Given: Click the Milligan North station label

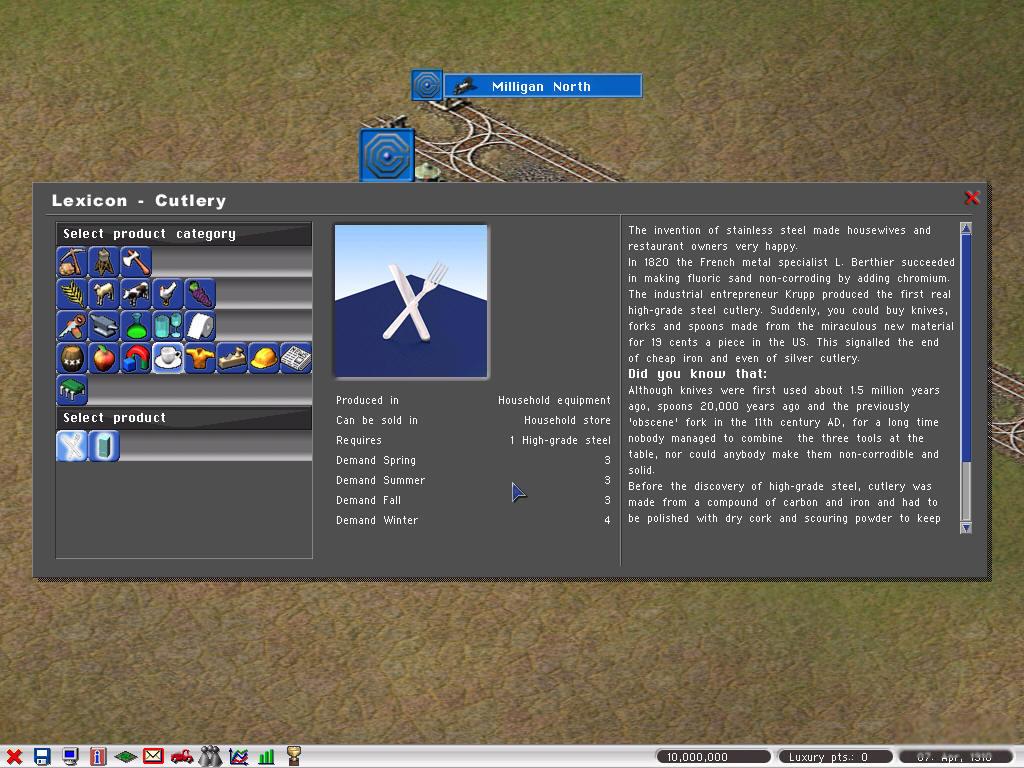Looking at the screenshot, I should click(543, 86).
